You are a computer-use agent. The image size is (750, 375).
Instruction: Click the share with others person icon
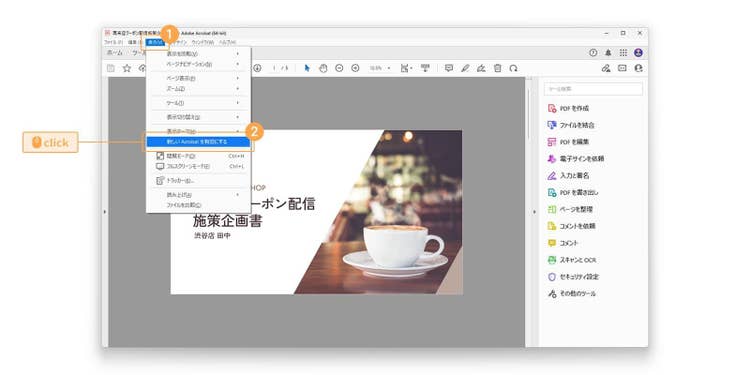pyautogui.click(x=638, y=68)
